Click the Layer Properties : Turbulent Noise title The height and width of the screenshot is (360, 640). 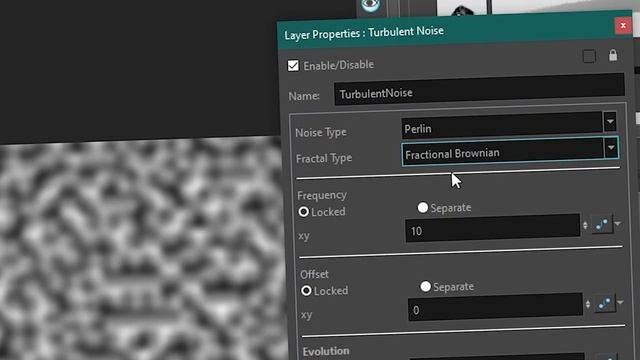[x=364, y=33]
